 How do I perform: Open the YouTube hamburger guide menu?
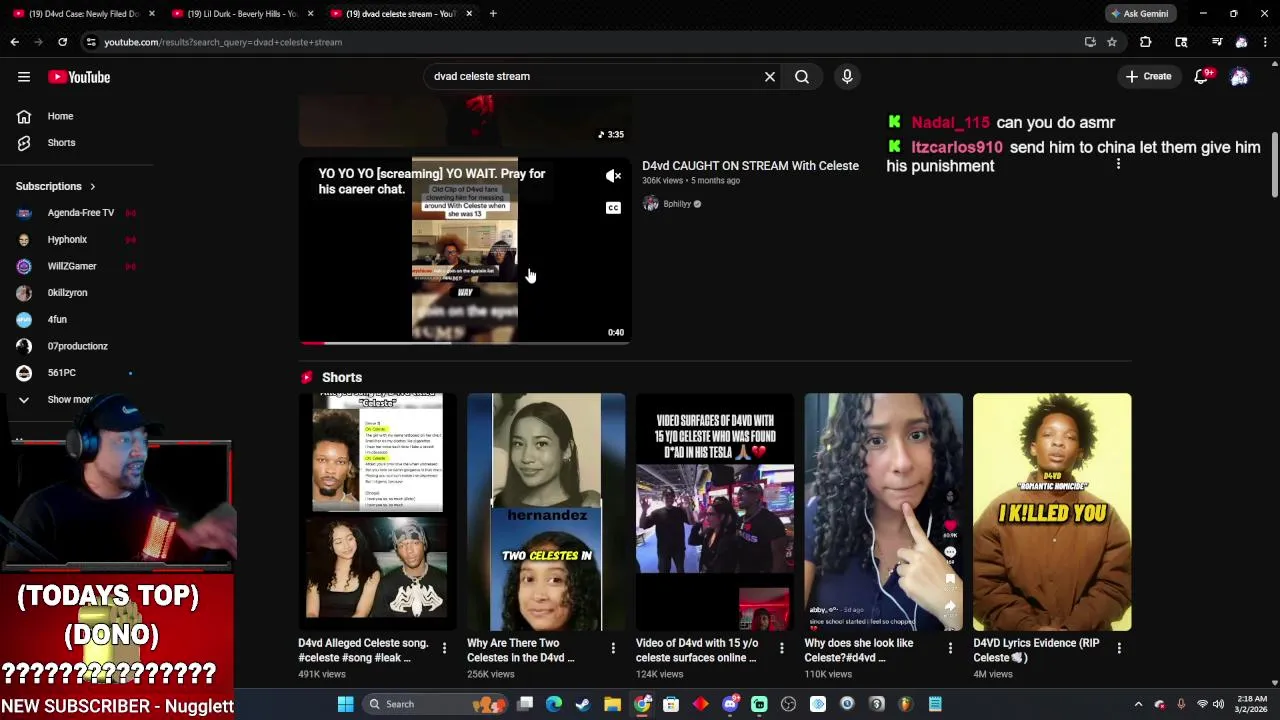[x=24, y=77]
